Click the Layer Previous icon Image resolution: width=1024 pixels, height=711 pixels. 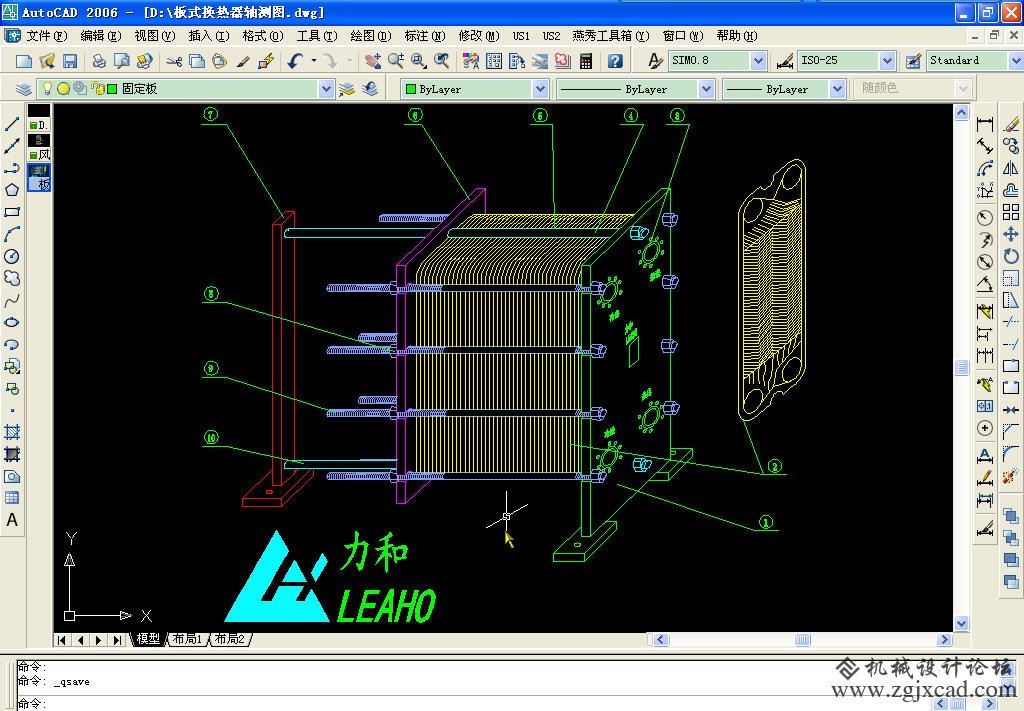[x=370, y=89]
